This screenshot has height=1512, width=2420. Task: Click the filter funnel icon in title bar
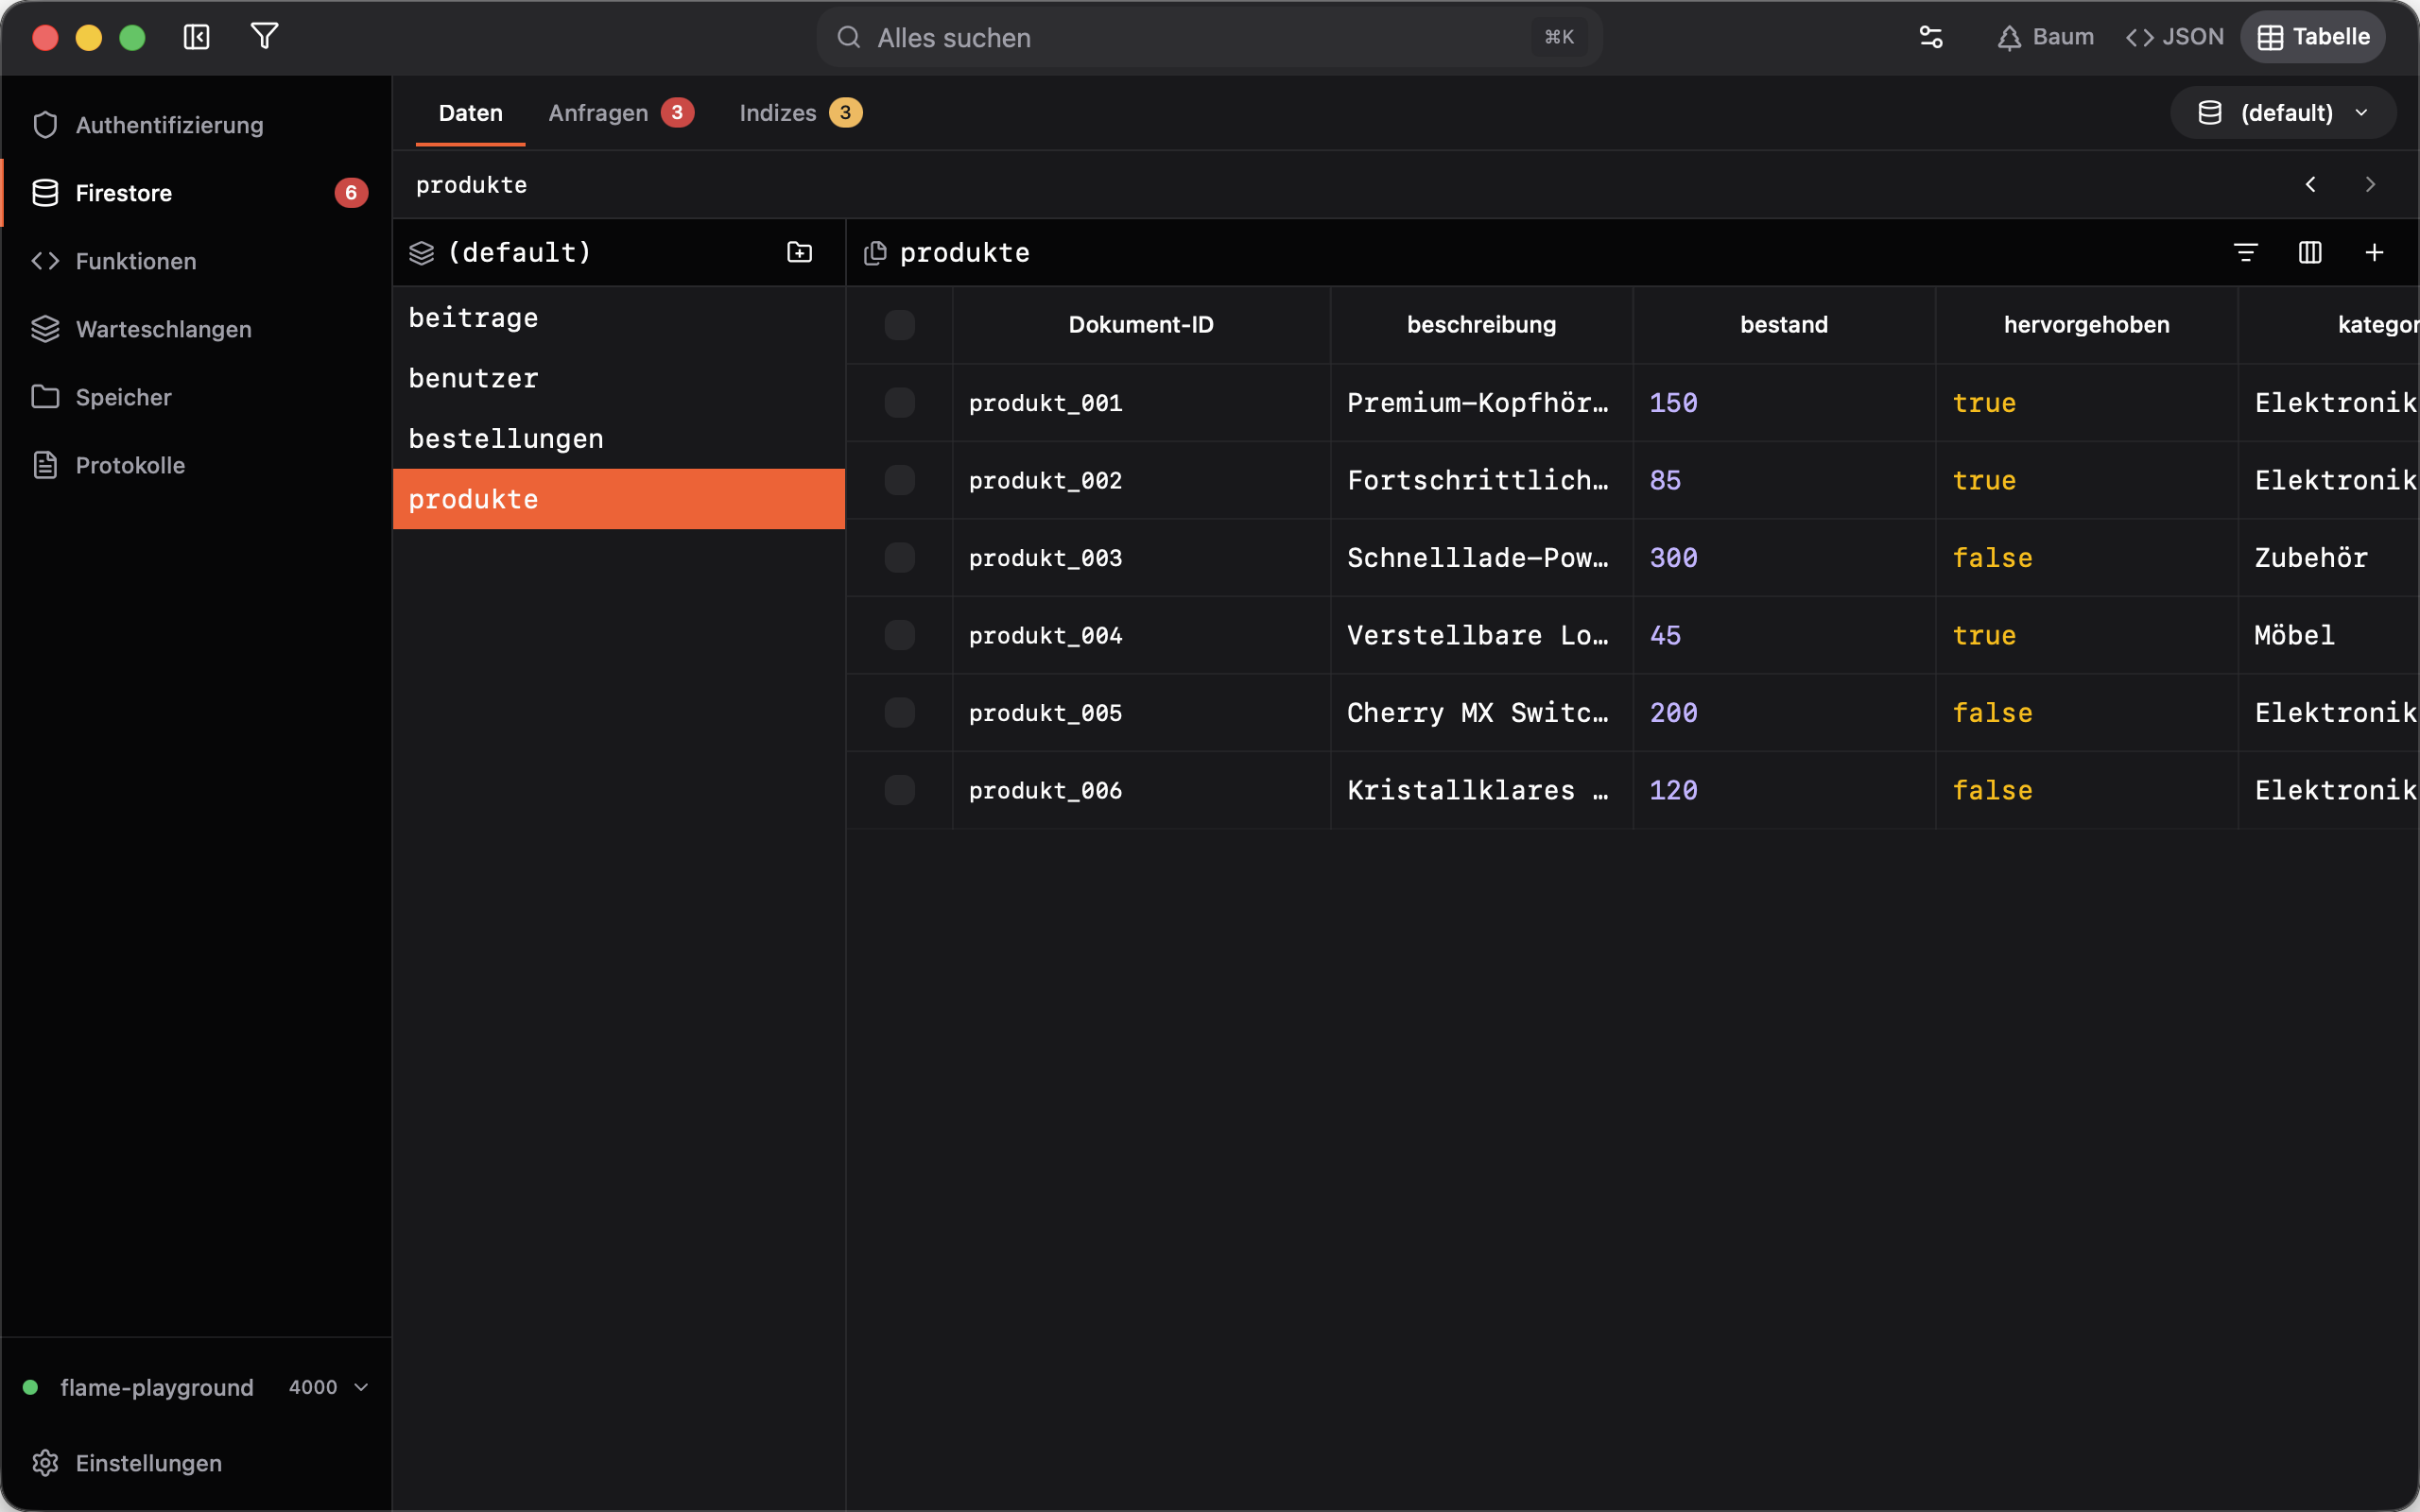[x=264, y=37]
